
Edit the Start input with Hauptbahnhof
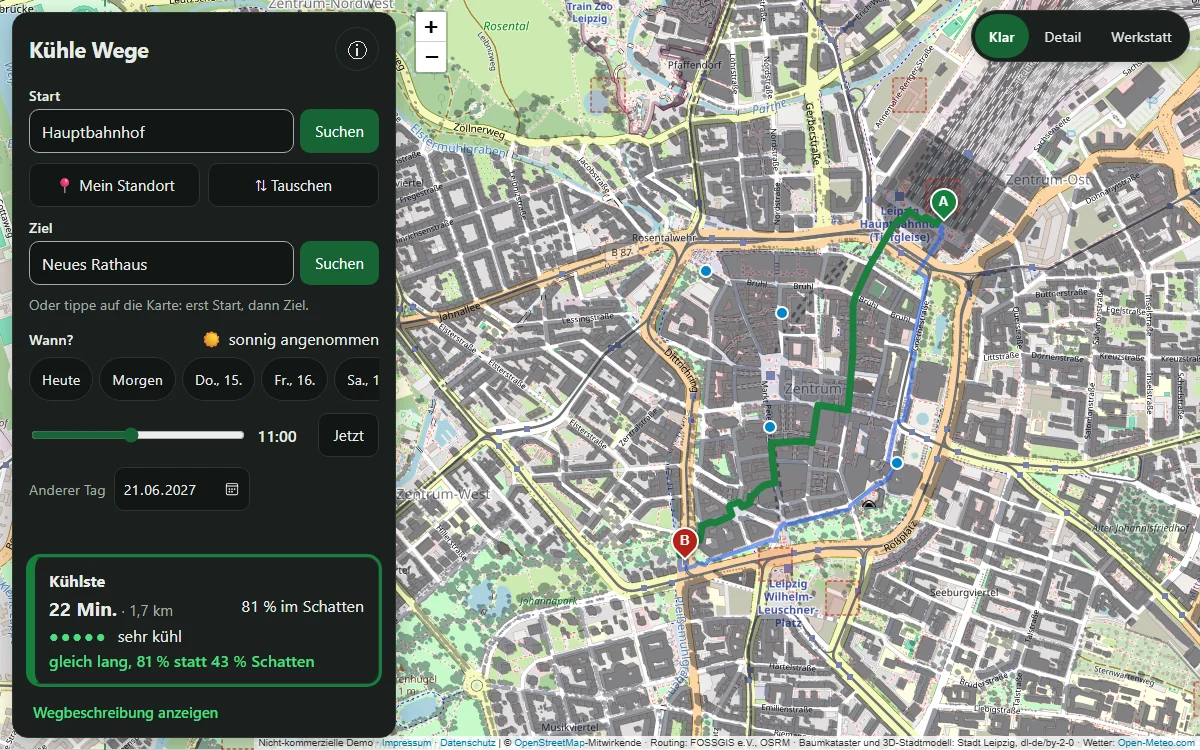tap(161, 131)
